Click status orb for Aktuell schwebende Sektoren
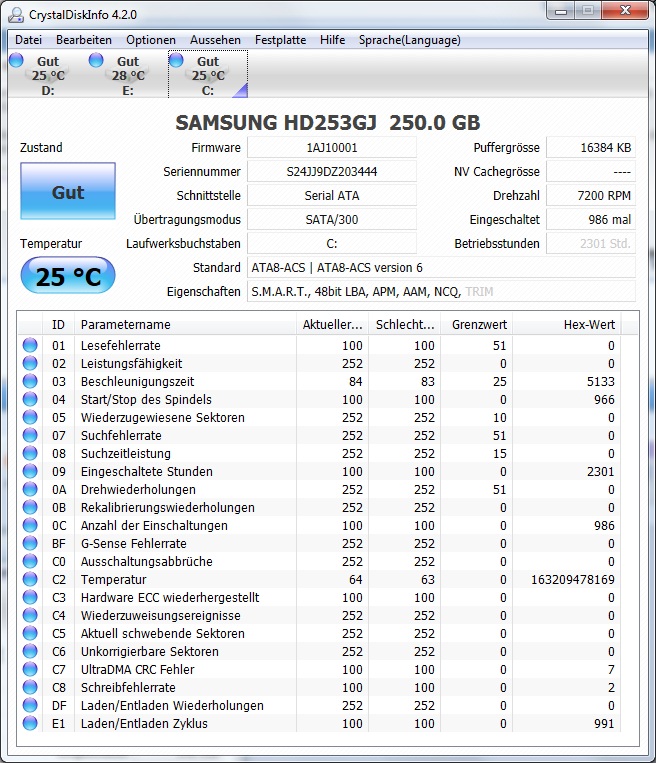 [30, 633]
